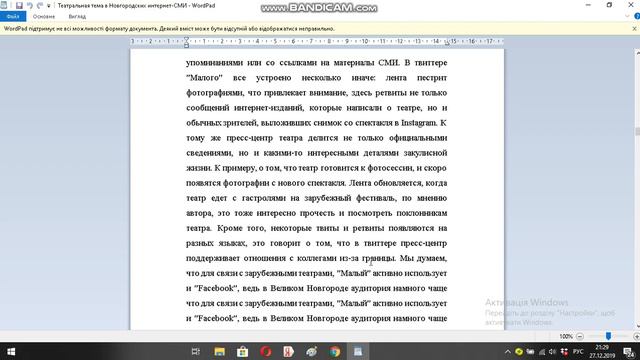Click the word "Facebook" in the first occurrence line
The image size is (640, 360).
(216, 288)
